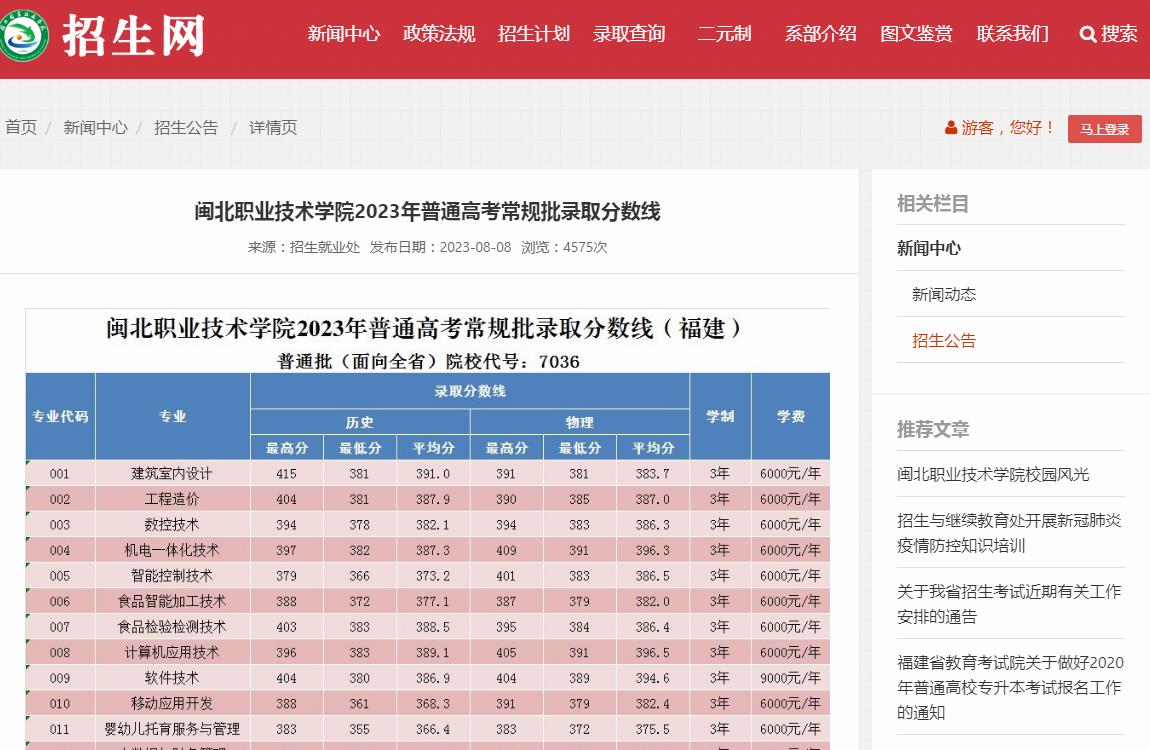This screenshot has width=1150, height=750.
Task: Open article about 2020年普通高校专升本考试报名
Action: tap(1010, 688)
